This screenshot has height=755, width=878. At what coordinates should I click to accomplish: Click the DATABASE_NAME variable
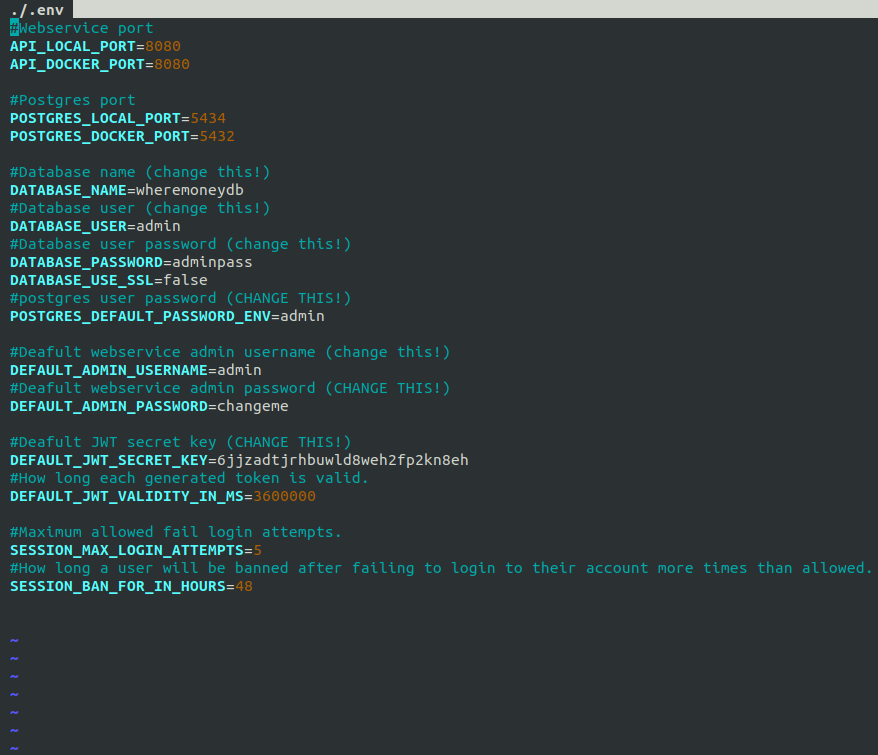point(68,190)
